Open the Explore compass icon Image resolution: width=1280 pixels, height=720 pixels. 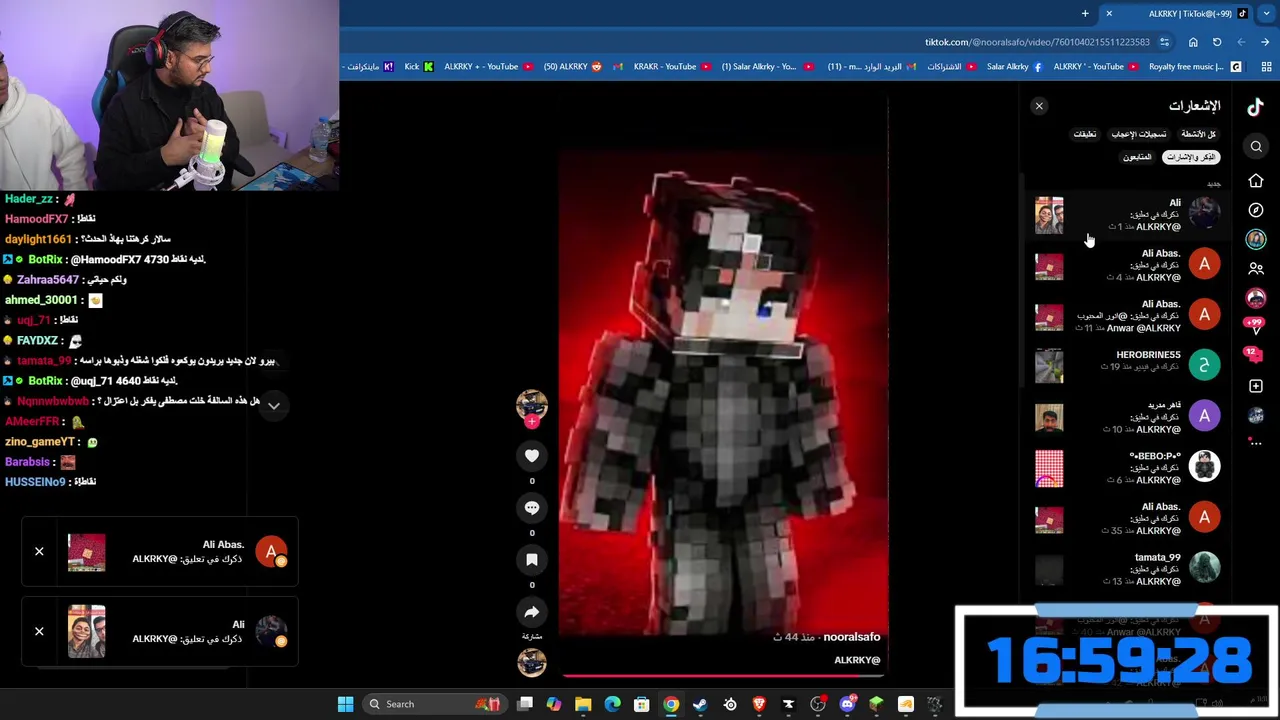pyautogui.click(x=1256, y=210)
